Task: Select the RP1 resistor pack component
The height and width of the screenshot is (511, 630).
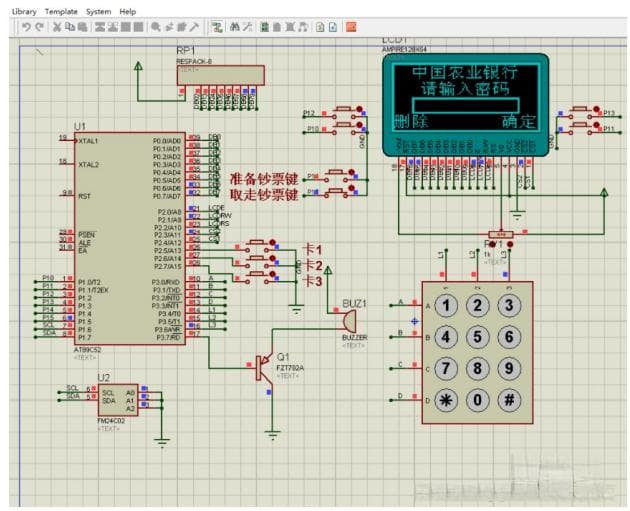Action: click(221, 75)
